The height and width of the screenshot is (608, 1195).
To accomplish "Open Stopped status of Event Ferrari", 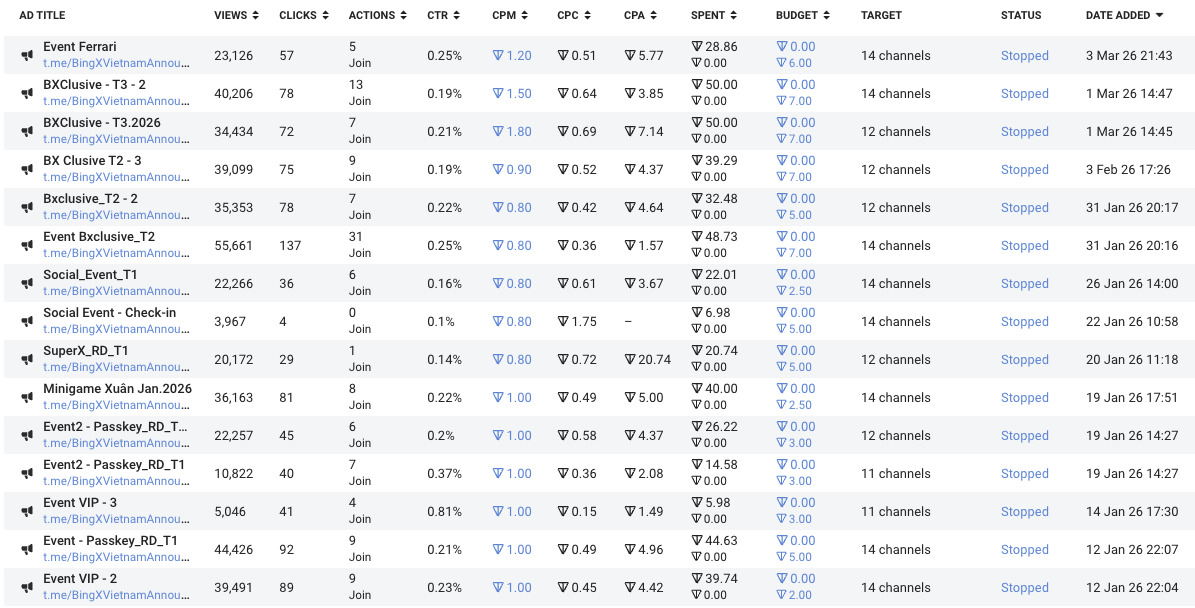I will coord(1024,56).
